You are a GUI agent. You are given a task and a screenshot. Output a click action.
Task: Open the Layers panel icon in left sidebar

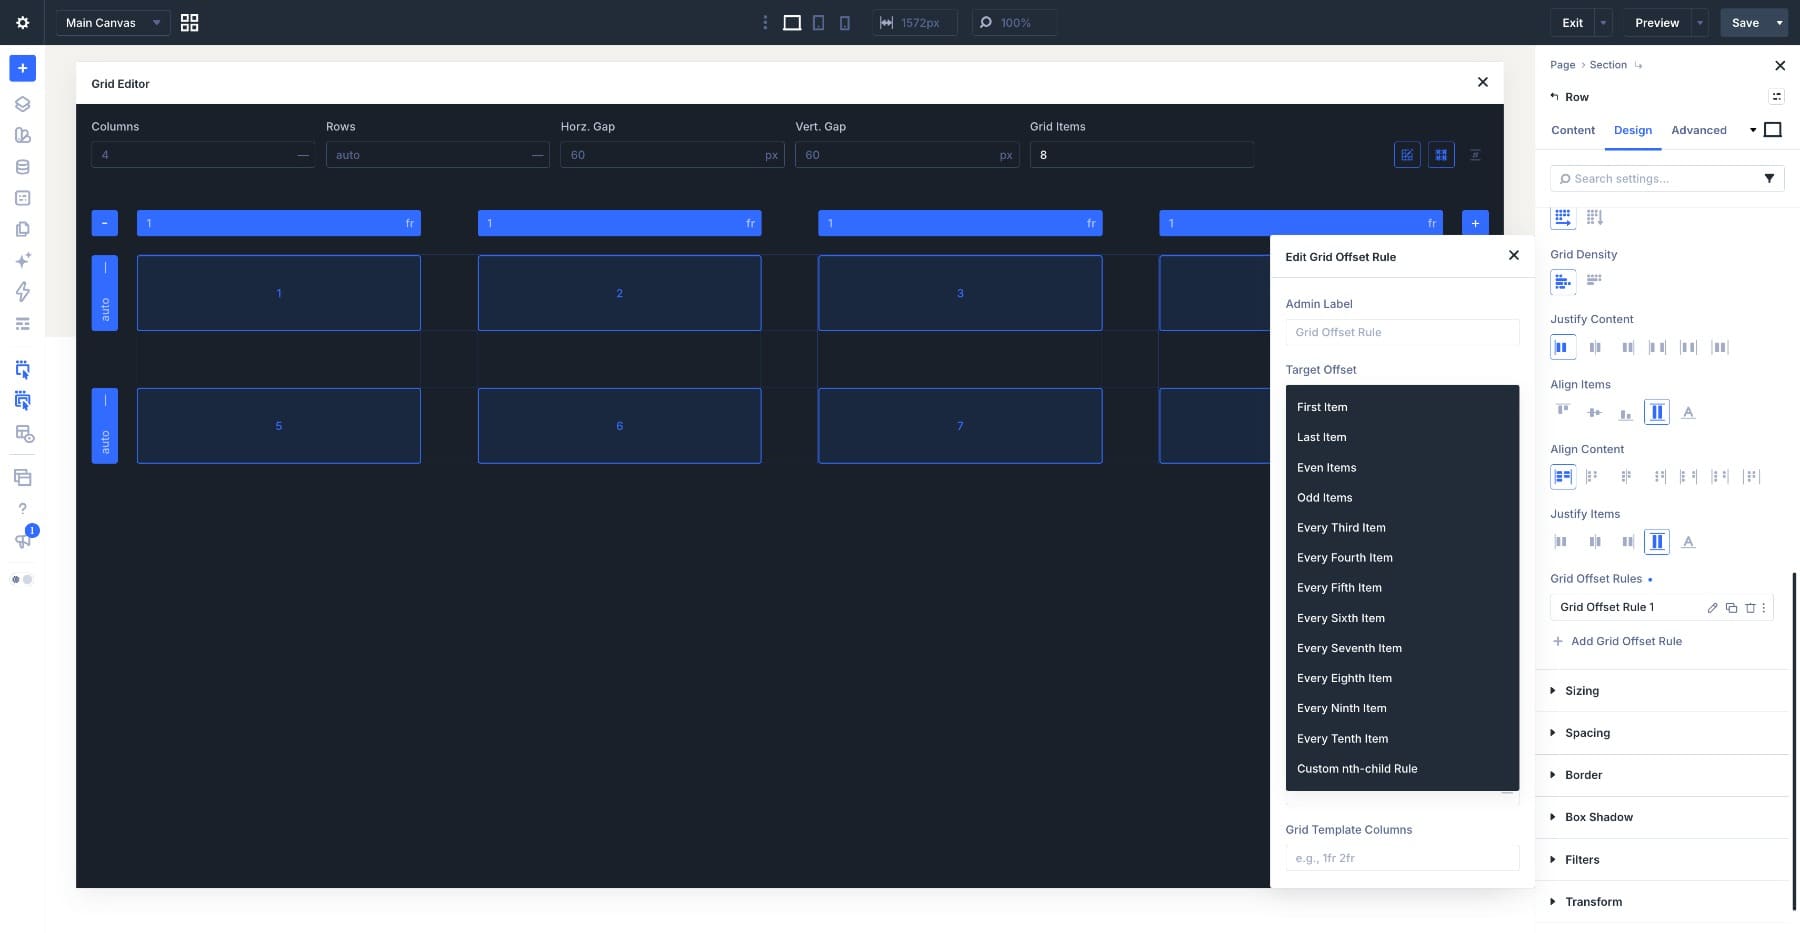click(22, 104)
